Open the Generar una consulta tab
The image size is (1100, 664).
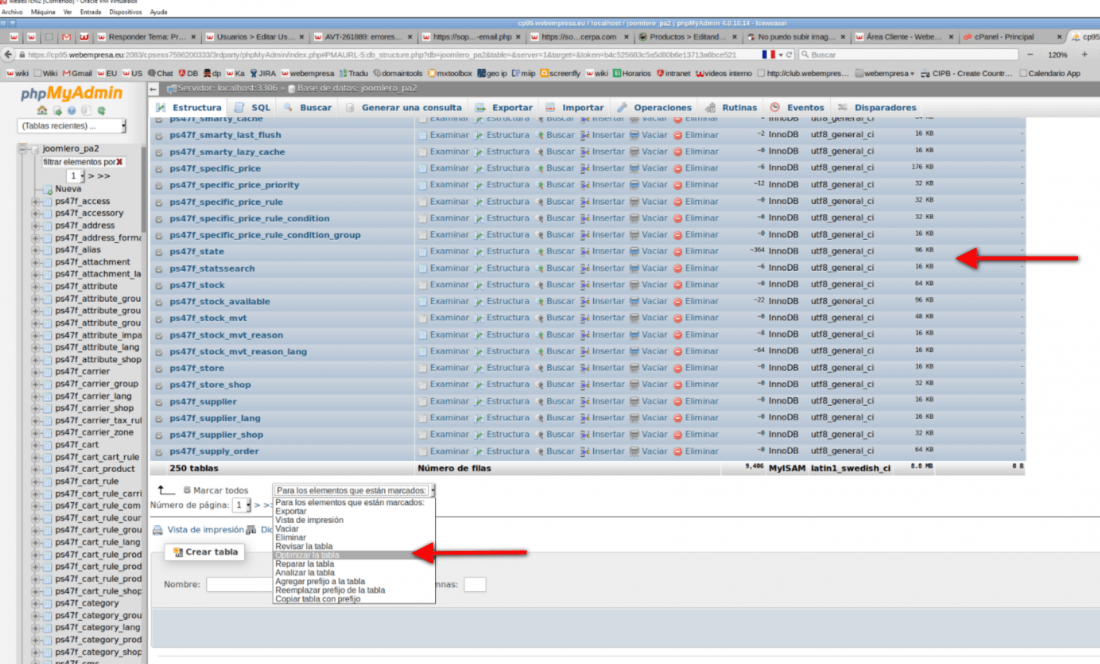404,107
